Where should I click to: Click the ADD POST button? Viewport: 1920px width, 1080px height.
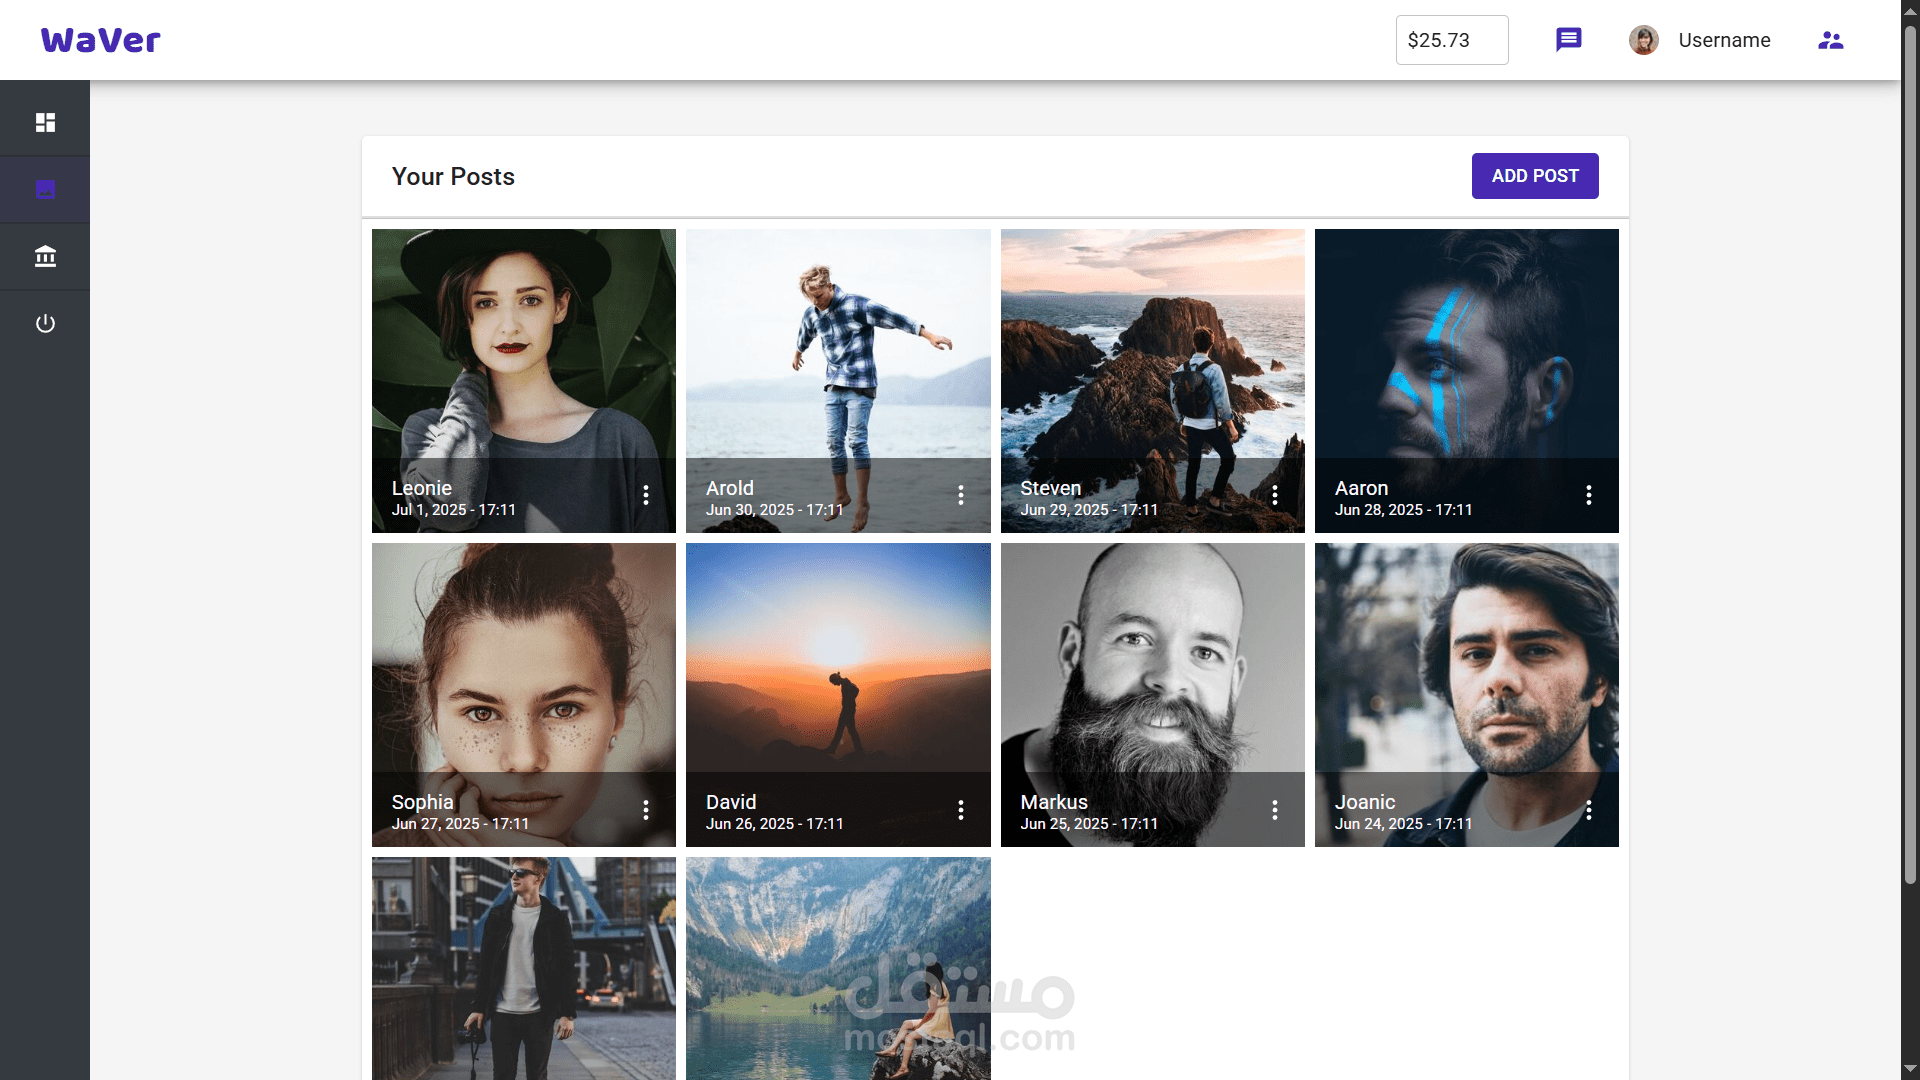[x=1534, y=176]
